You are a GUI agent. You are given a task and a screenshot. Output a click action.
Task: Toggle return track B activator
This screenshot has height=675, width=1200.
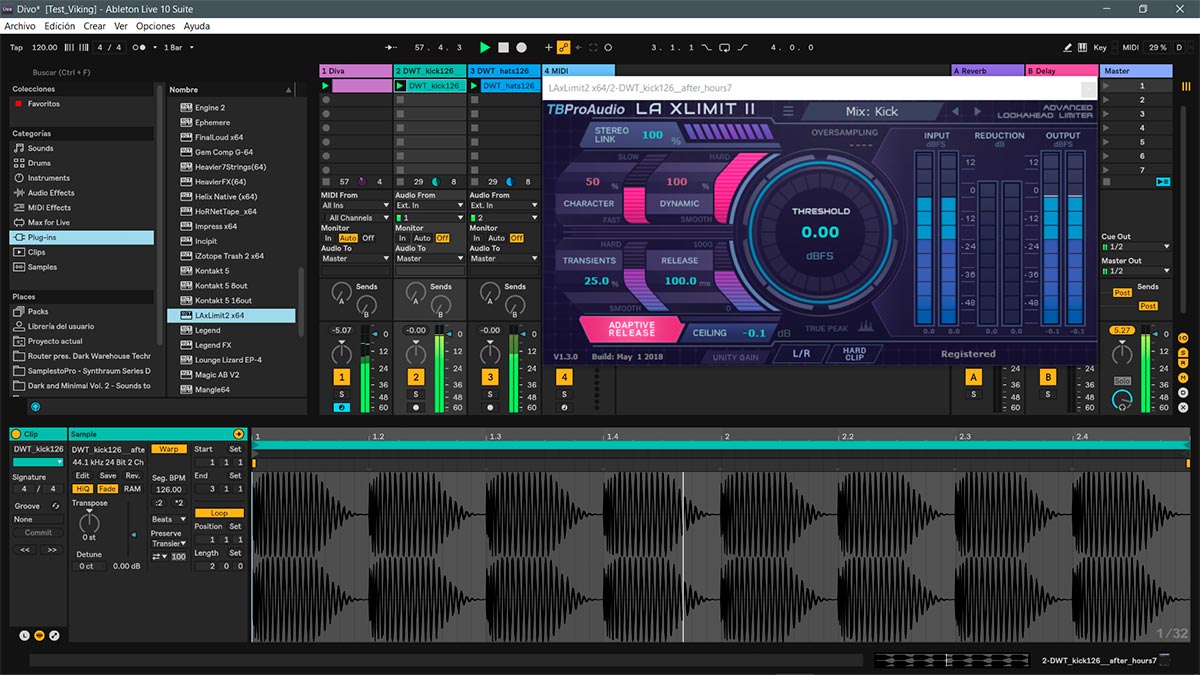coord(1048,377)
